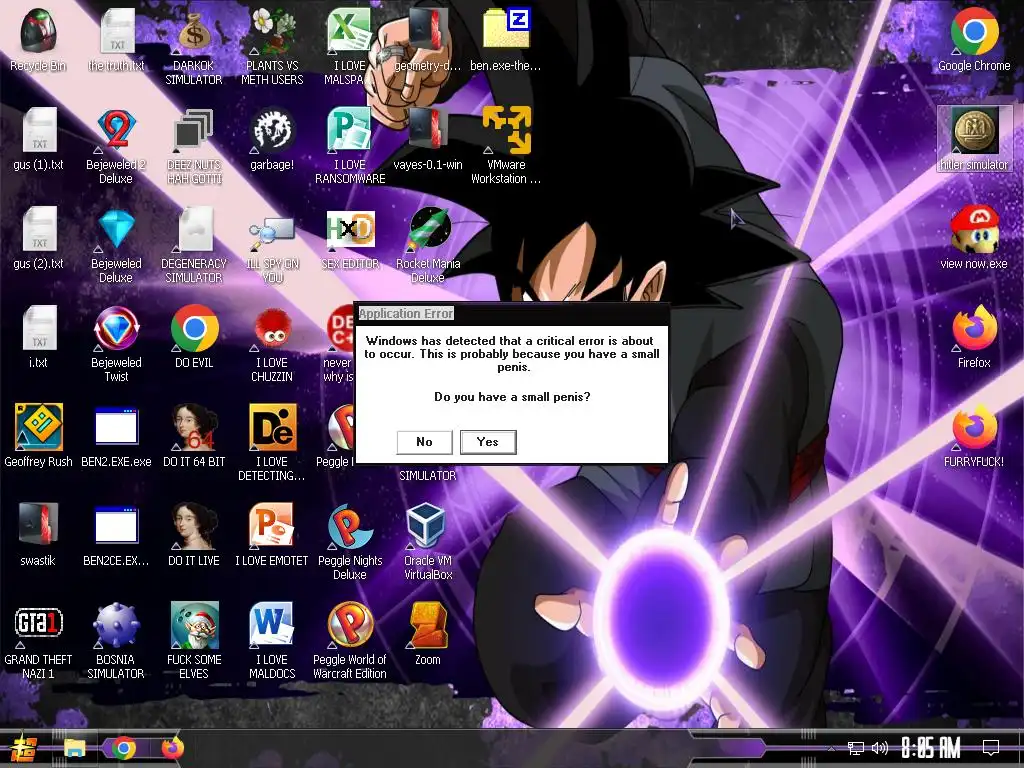Viewport: 1024px width, 768px height.
Task: Click Yes in the Application Error dialog
Action: (x=488, y=442)
